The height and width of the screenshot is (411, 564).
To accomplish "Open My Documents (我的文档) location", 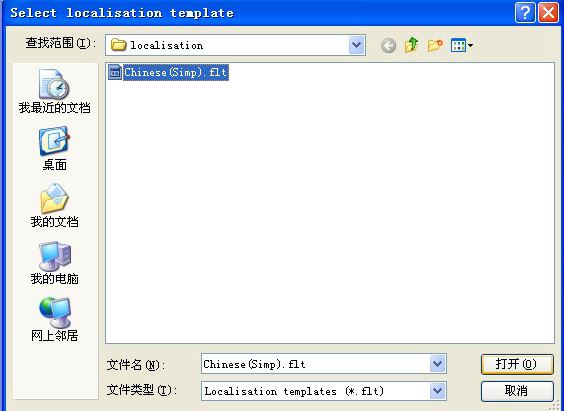I will point(54,205).
